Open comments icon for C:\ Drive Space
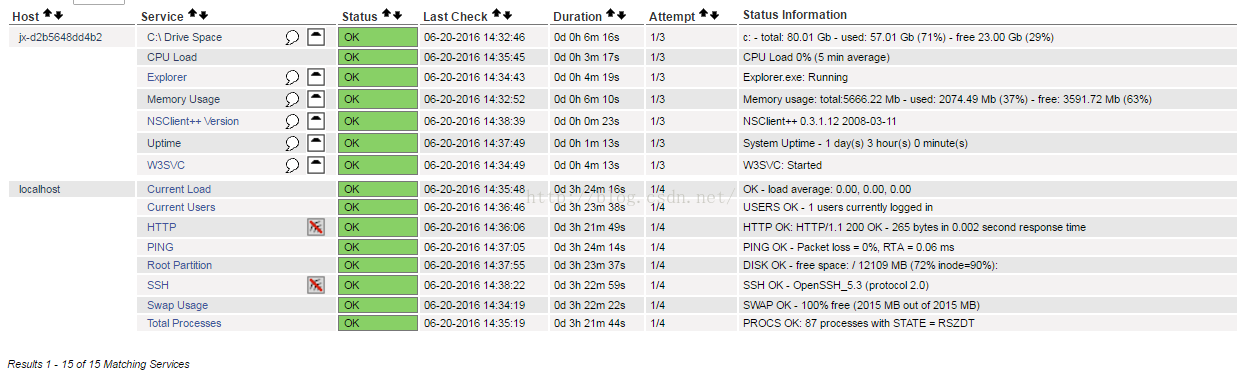 [293, 37]
